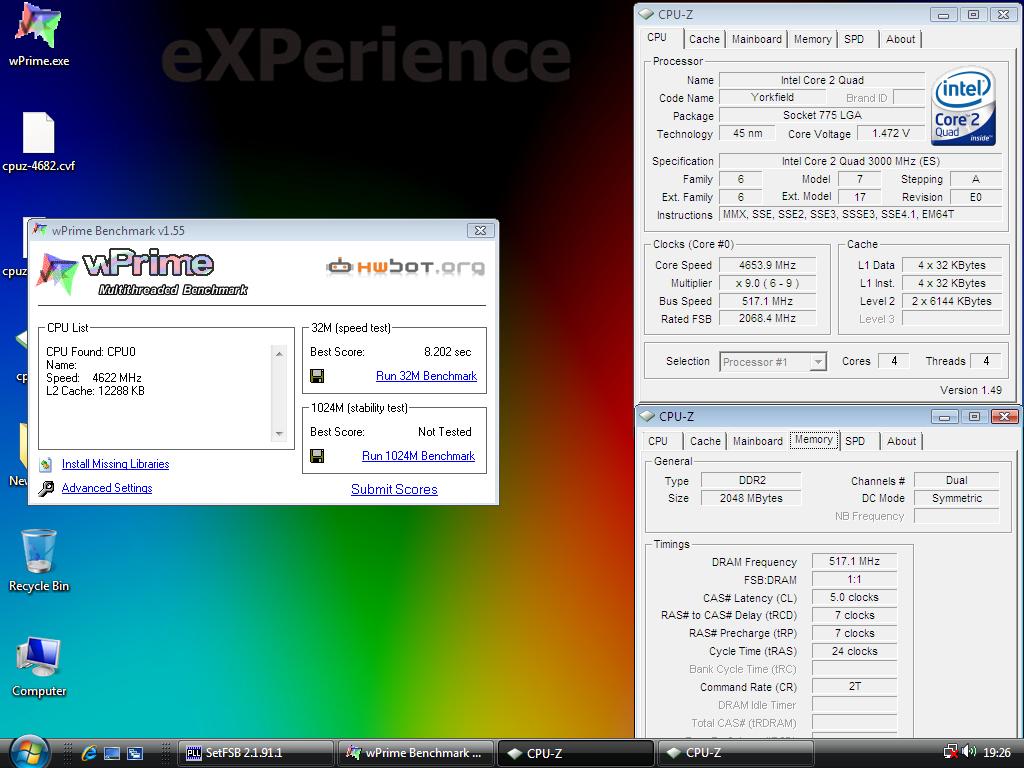Click the Advanced Settings tools icon
Viewport: 1024px width, 768px height.
pyautogui.click(x=46, y=488)
